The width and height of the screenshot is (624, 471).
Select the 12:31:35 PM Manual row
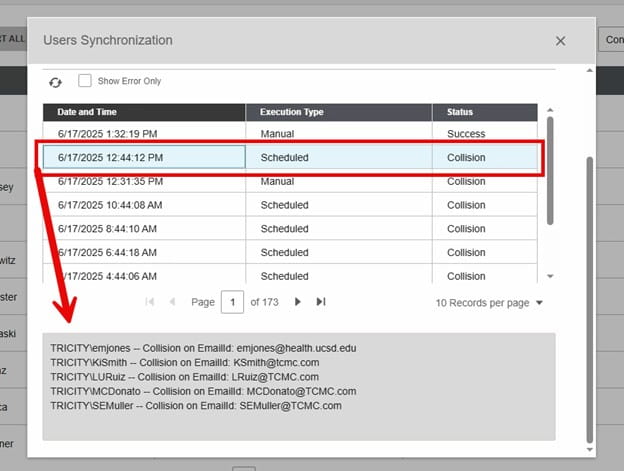(x=290, y=182)
